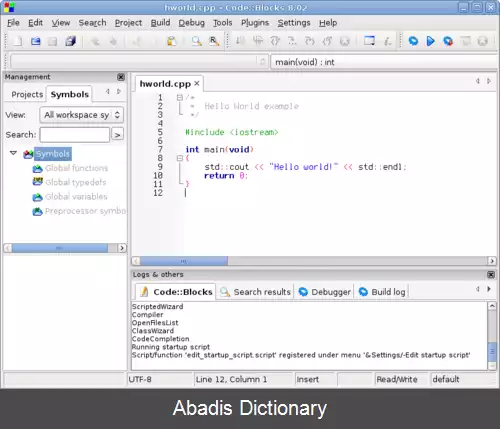Open the Plugins menu
This screenshot has height=429, width=500.
255,23
